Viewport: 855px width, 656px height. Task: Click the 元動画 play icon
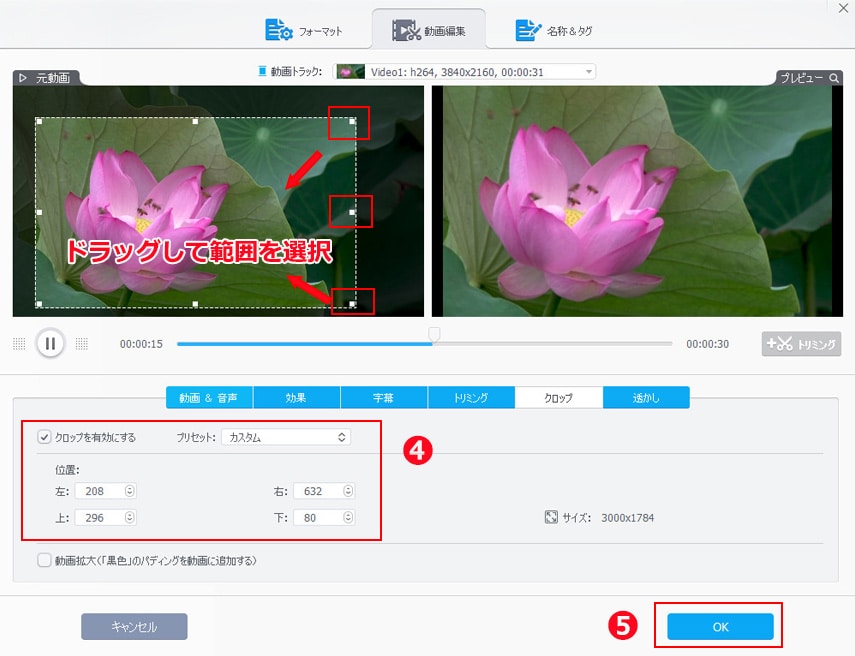click(22, 76)
